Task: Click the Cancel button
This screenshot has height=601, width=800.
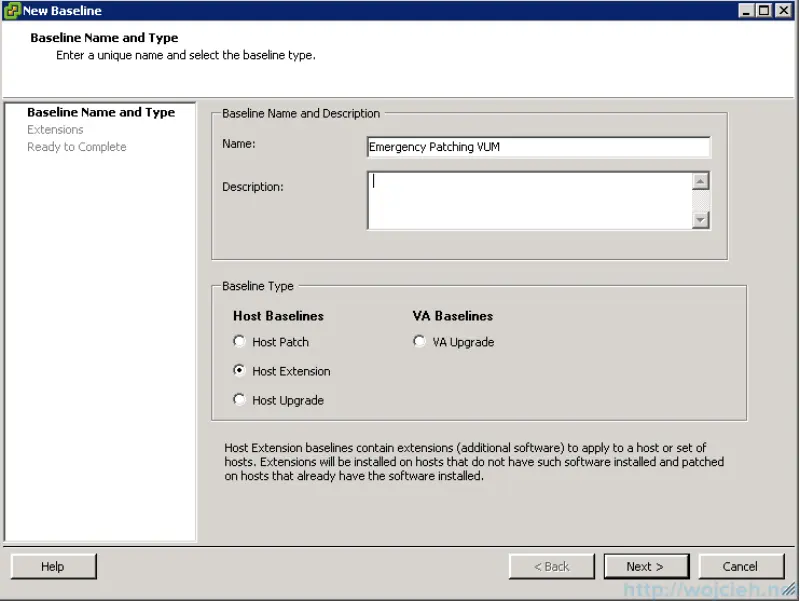Action: pyautogui.click(x=741, y=566)
